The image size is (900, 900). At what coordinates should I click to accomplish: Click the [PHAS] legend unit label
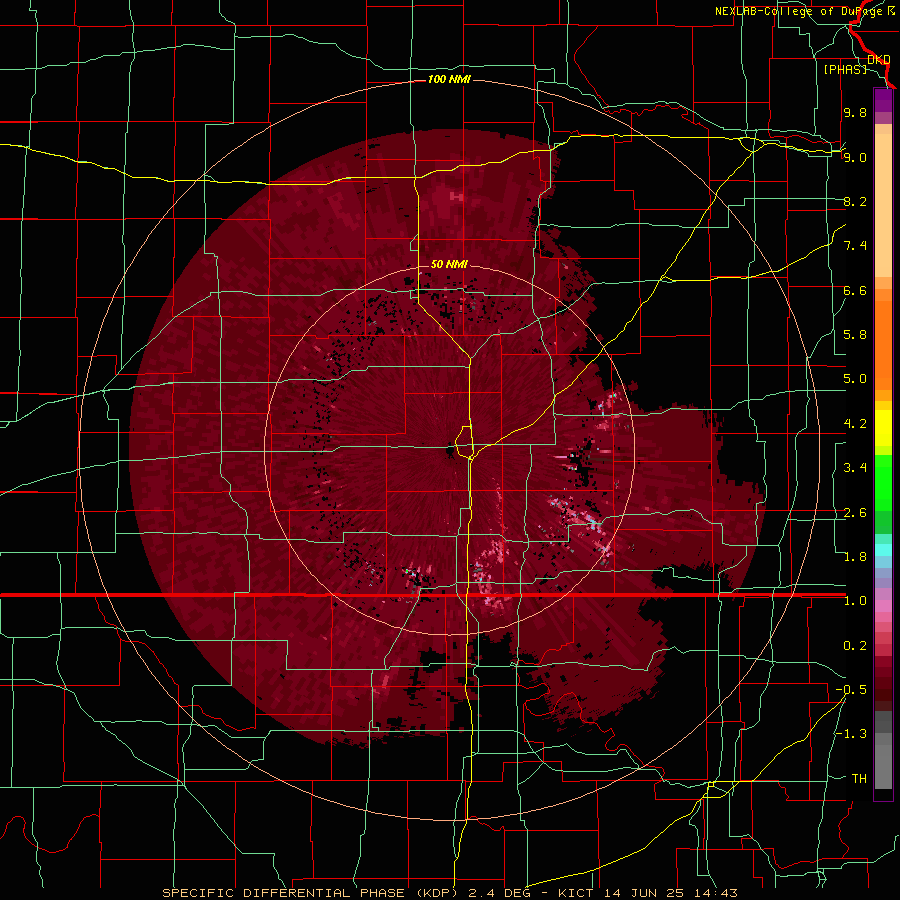coord(845,69)
